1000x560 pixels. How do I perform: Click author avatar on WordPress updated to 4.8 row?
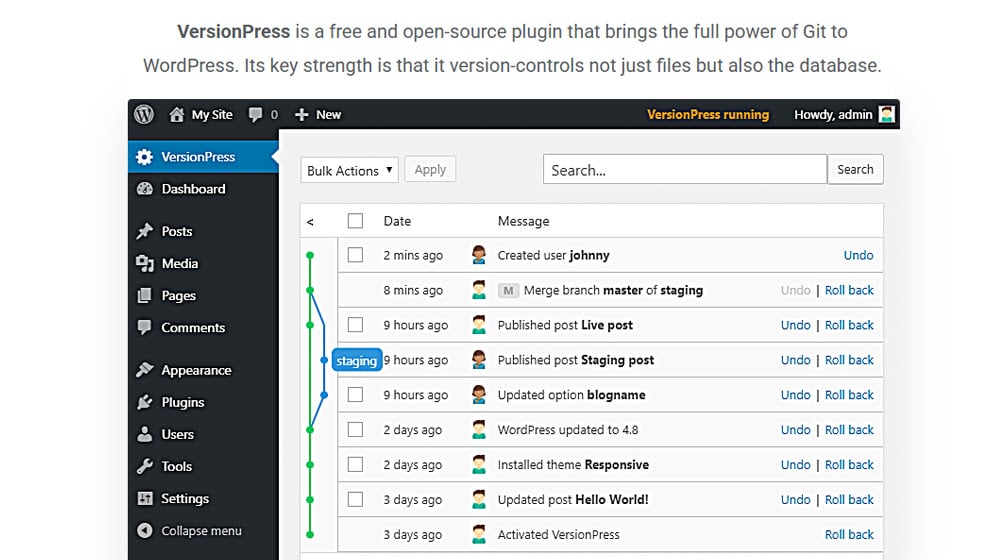click(x=479, y=430)
